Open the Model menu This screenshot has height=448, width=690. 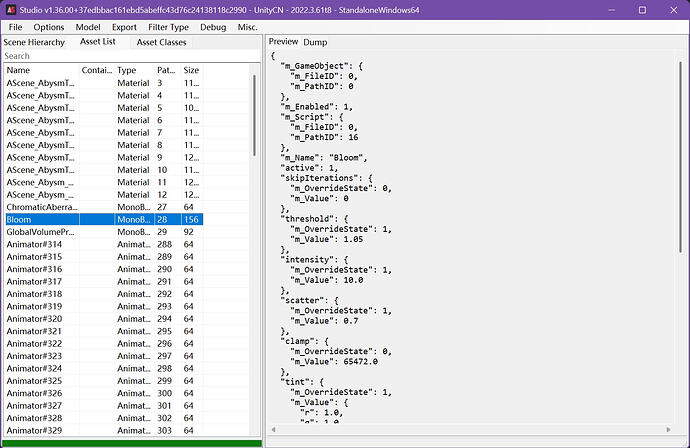tap(88, 27)
